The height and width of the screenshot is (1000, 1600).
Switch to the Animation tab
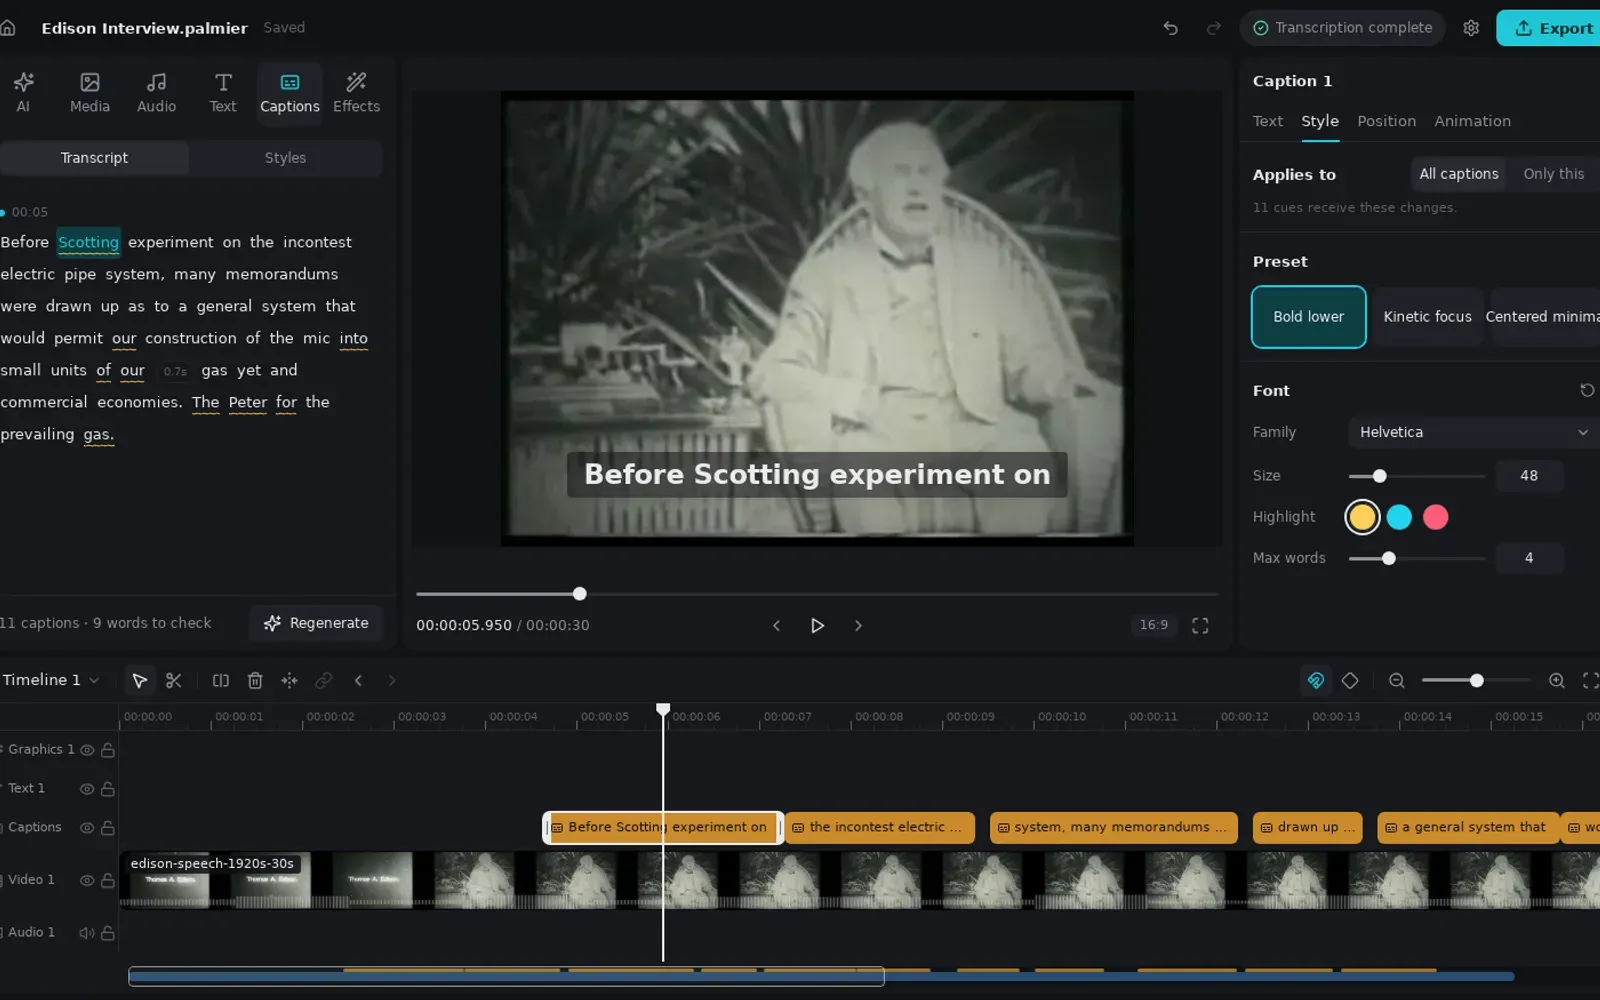click(x=1472, y=121)
